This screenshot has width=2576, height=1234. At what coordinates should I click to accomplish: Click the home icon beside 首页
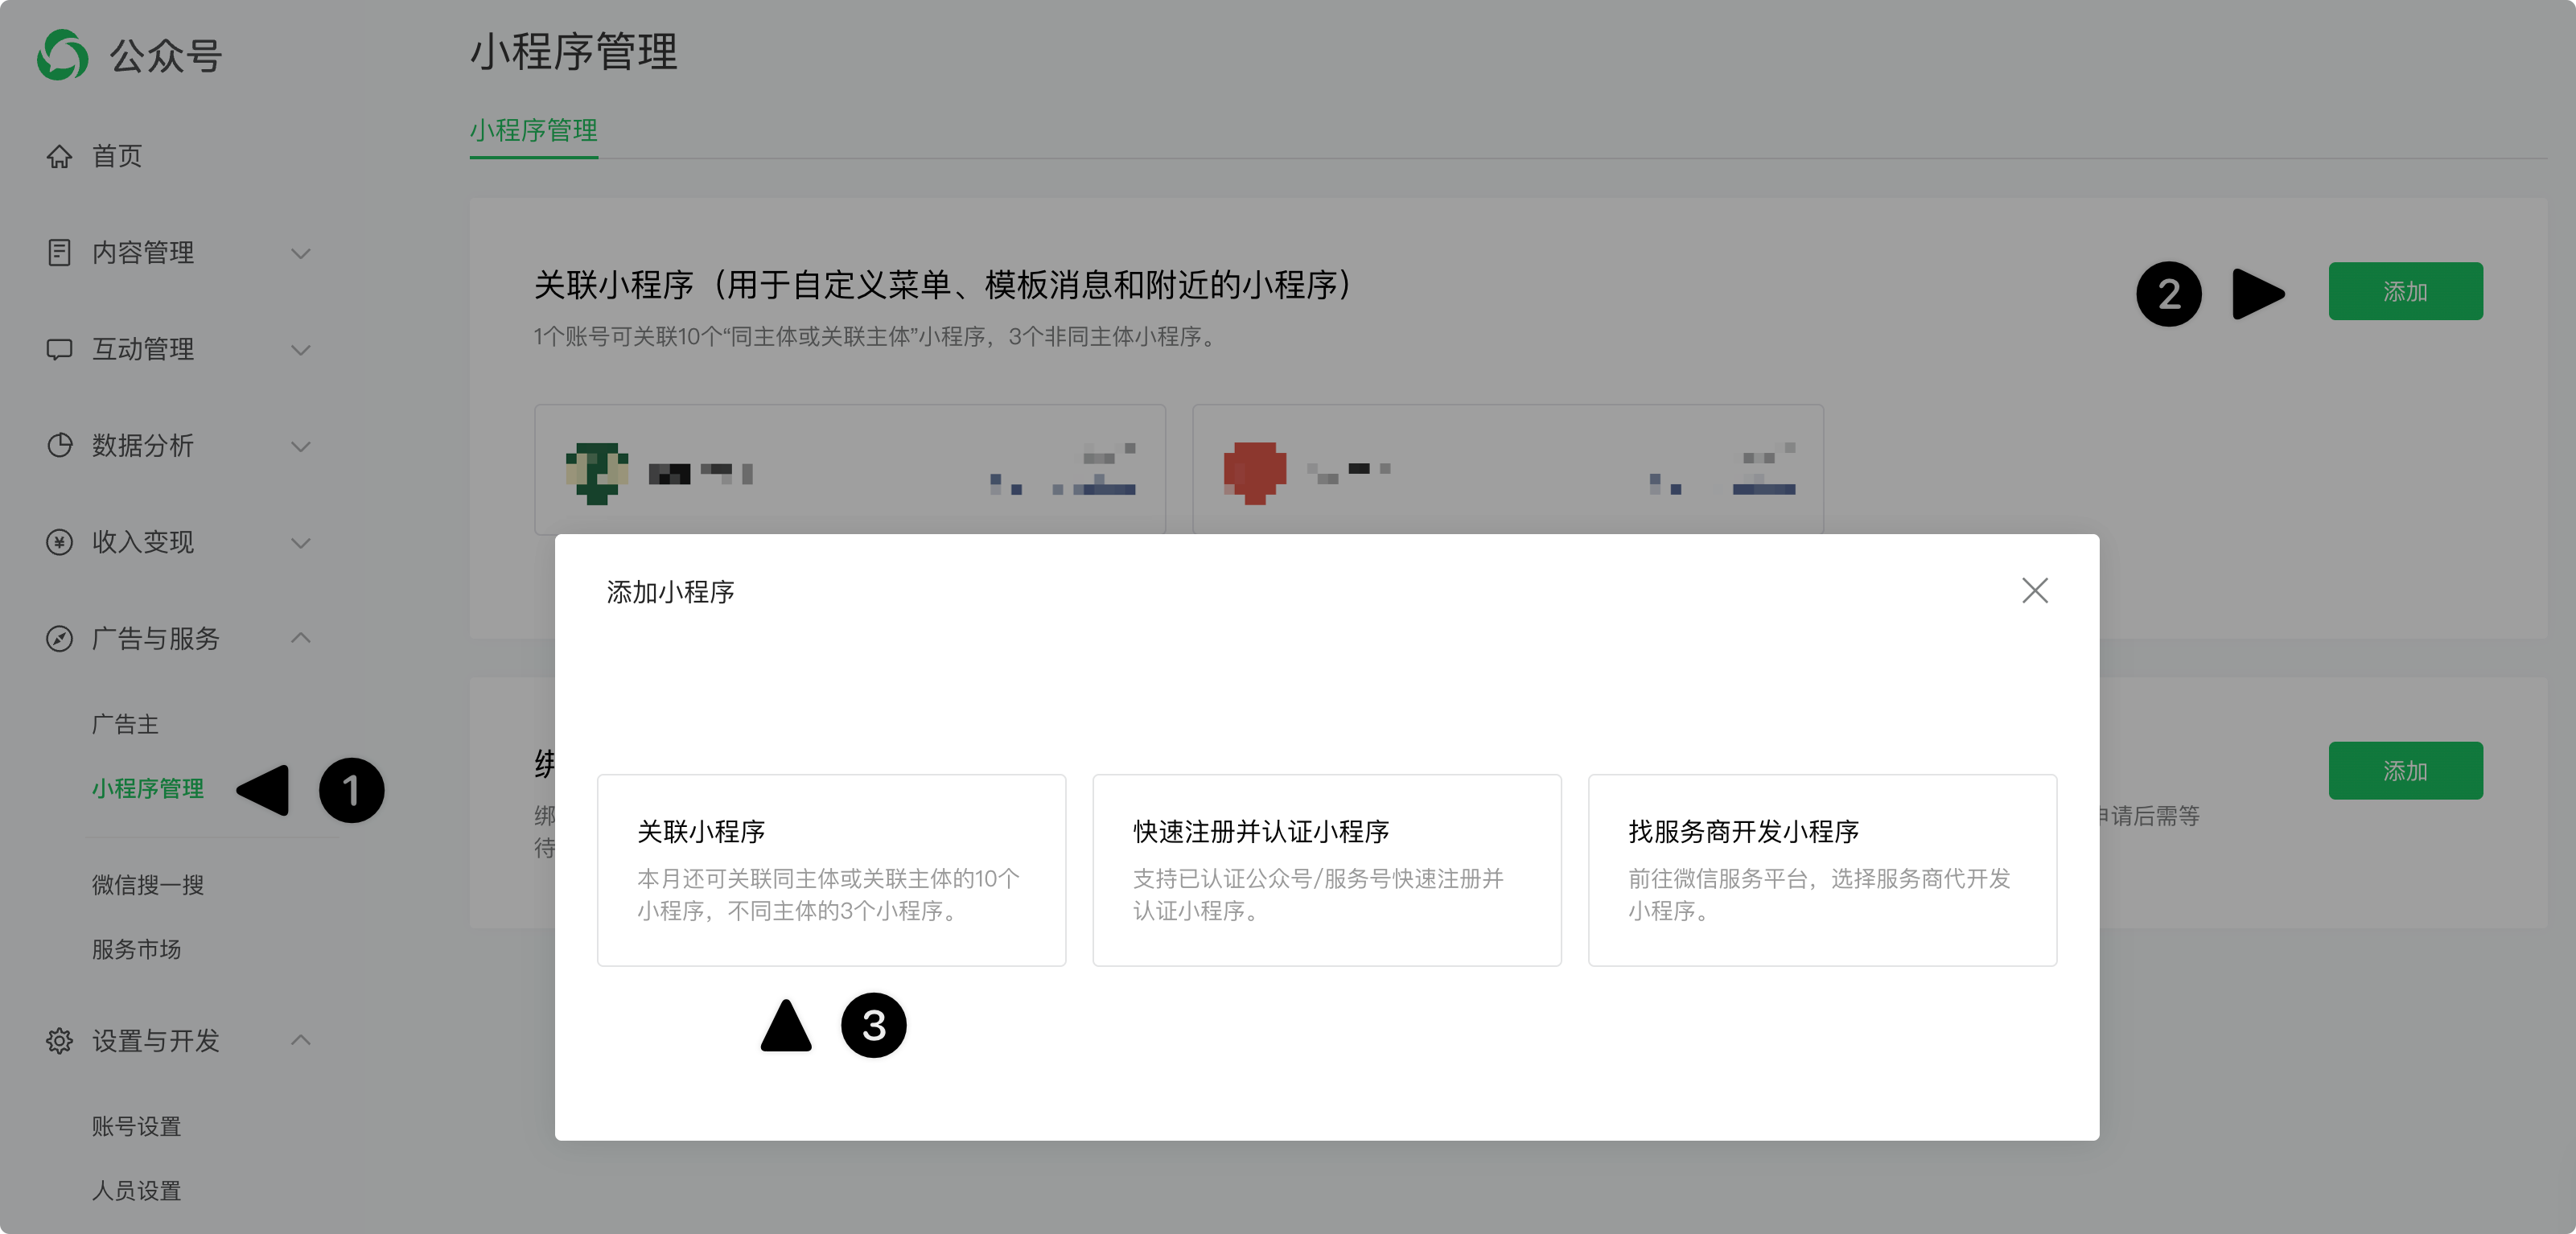point(59,156)
